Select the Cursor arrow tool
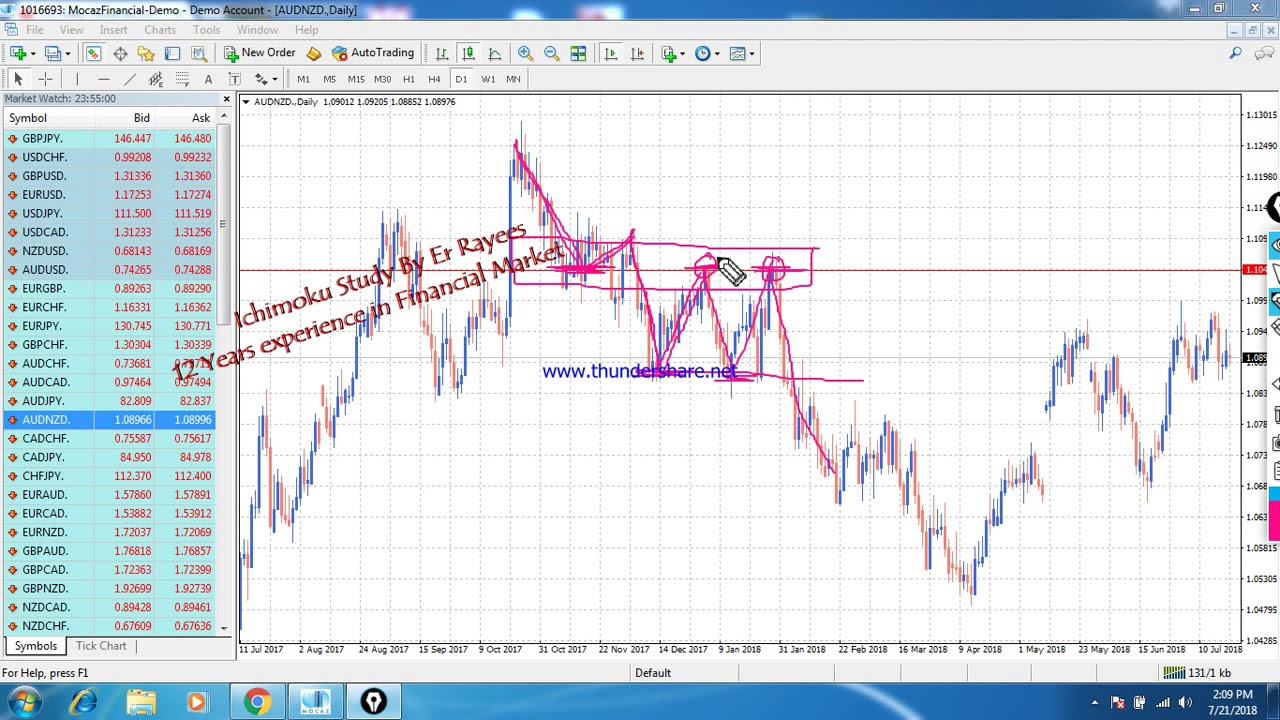The image size is (1280, 720). click(x=18, y=79)
